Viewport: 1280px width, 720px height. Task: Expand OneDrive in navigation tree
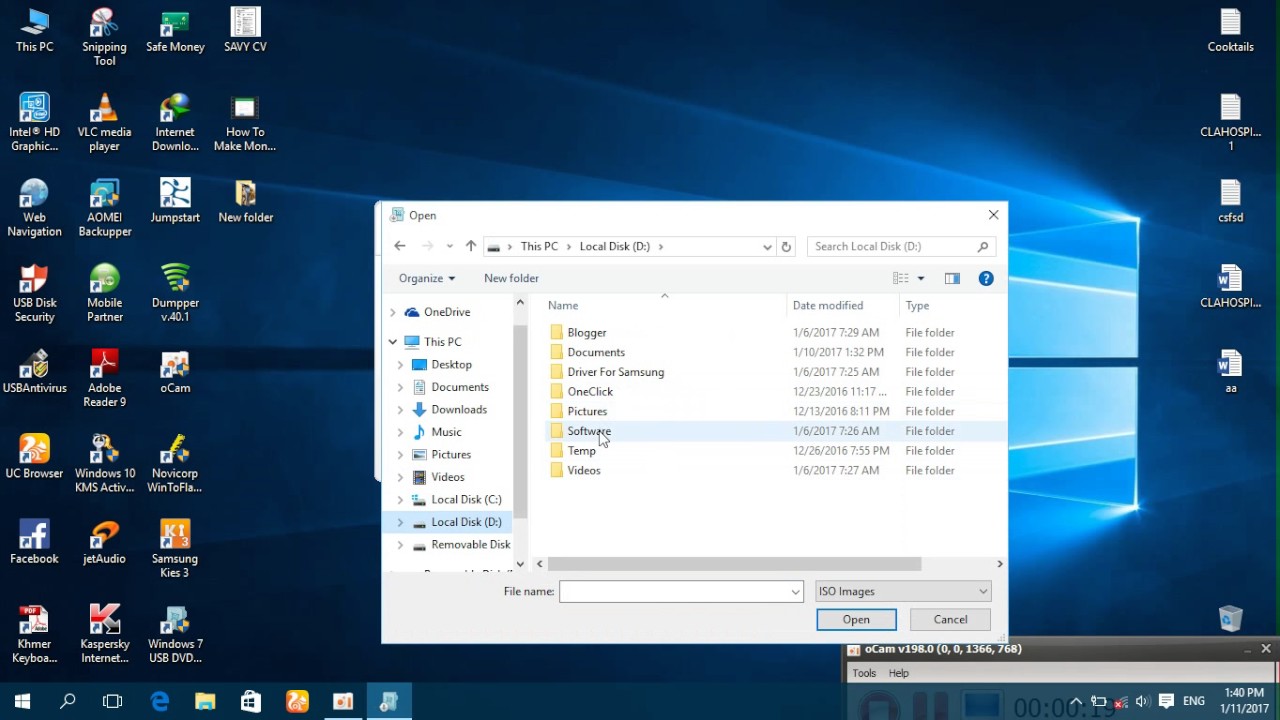click(393, 312)
